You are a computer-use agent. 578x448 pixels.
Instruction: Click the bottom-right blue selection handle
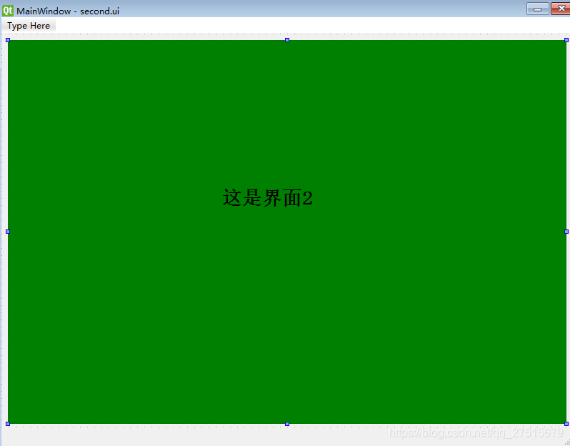click(x=566, y=424)
